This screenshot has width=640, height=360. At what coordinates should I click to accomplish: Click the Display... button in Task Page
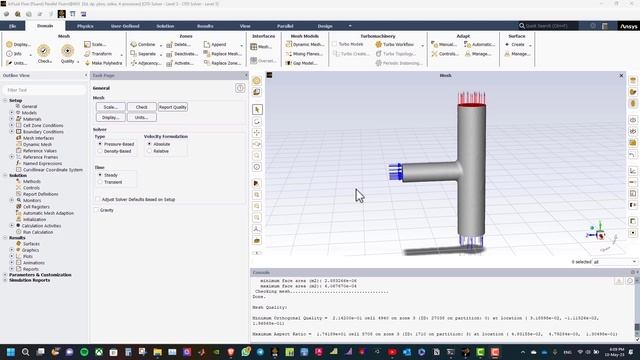pos(111,118)
